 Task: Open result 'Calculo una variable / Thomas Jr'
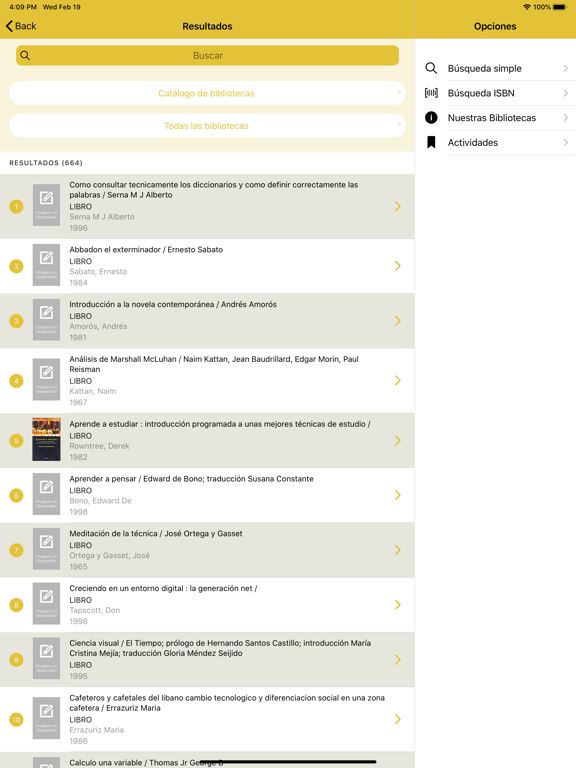(207, 760)
